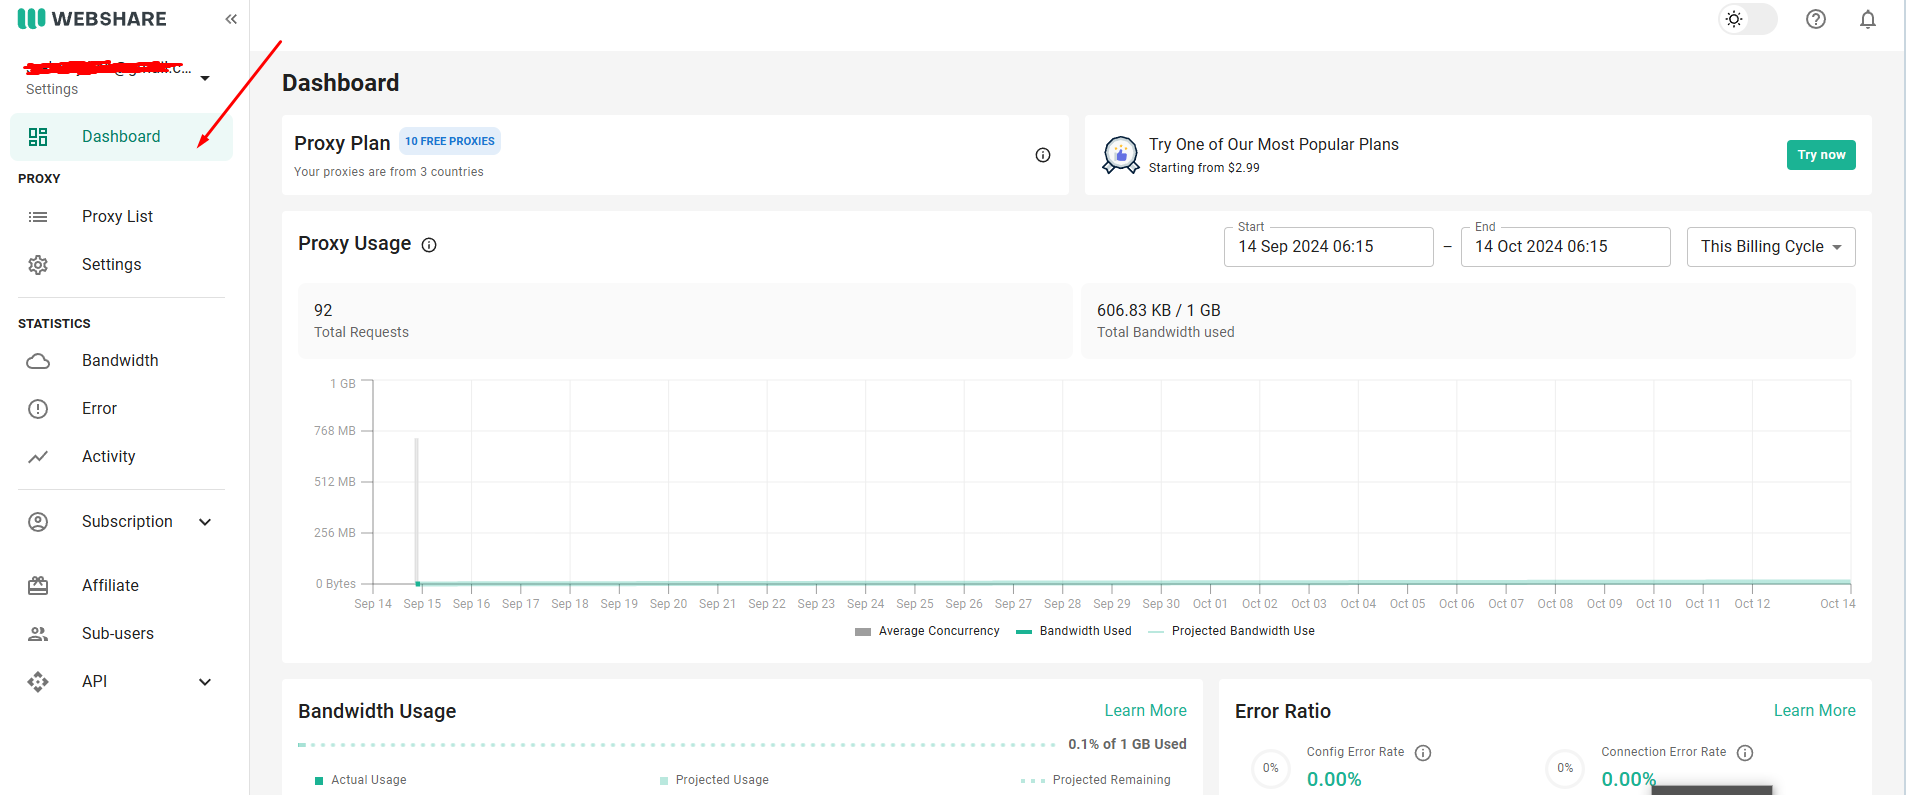This screenshot has width=1906, height=795.
Task: Click the Start date field
Action: pos(1327,247)
